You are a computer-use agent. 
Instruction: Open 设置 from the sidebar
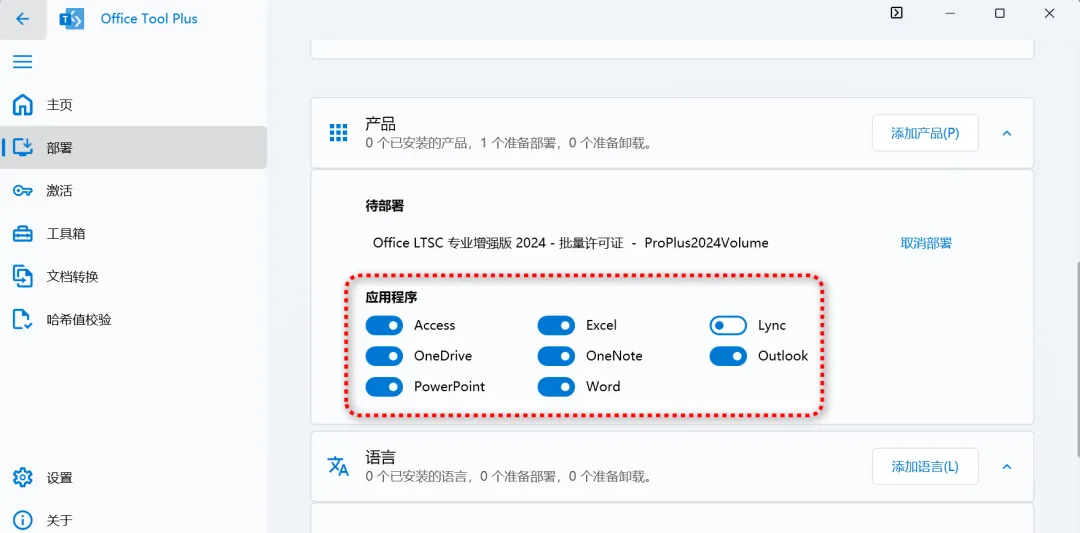tap(134, 477)
